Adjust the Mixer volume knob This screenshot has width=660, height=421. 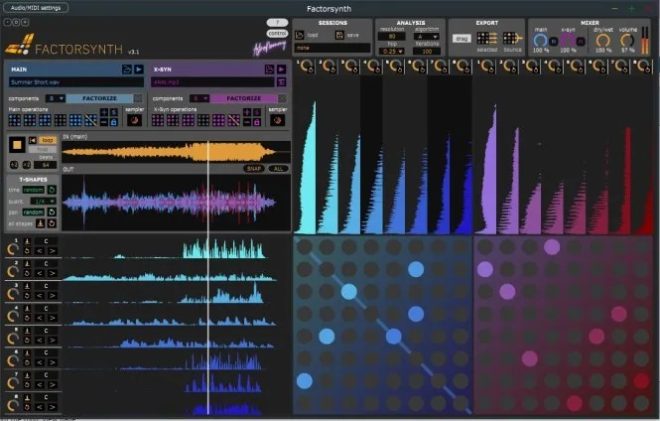(x=627, y=41)
